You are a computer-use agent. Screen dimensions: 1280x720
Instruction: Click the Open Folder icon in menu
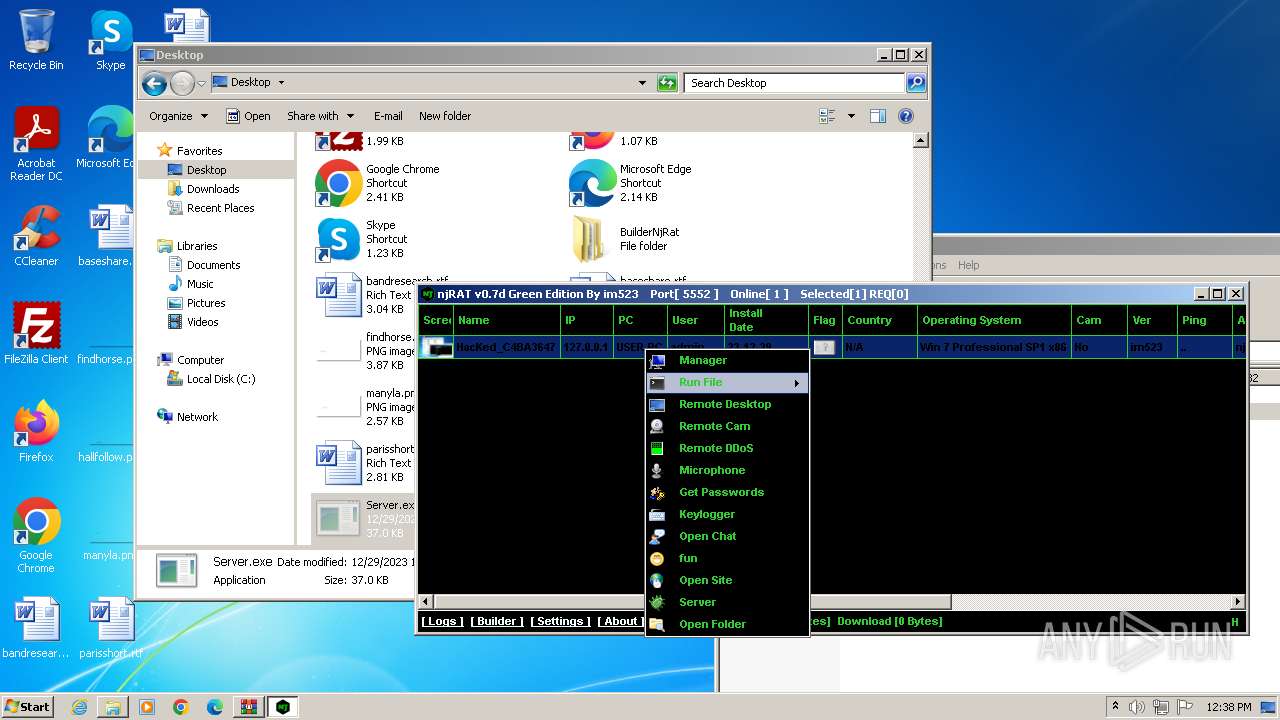click(657, 624)
